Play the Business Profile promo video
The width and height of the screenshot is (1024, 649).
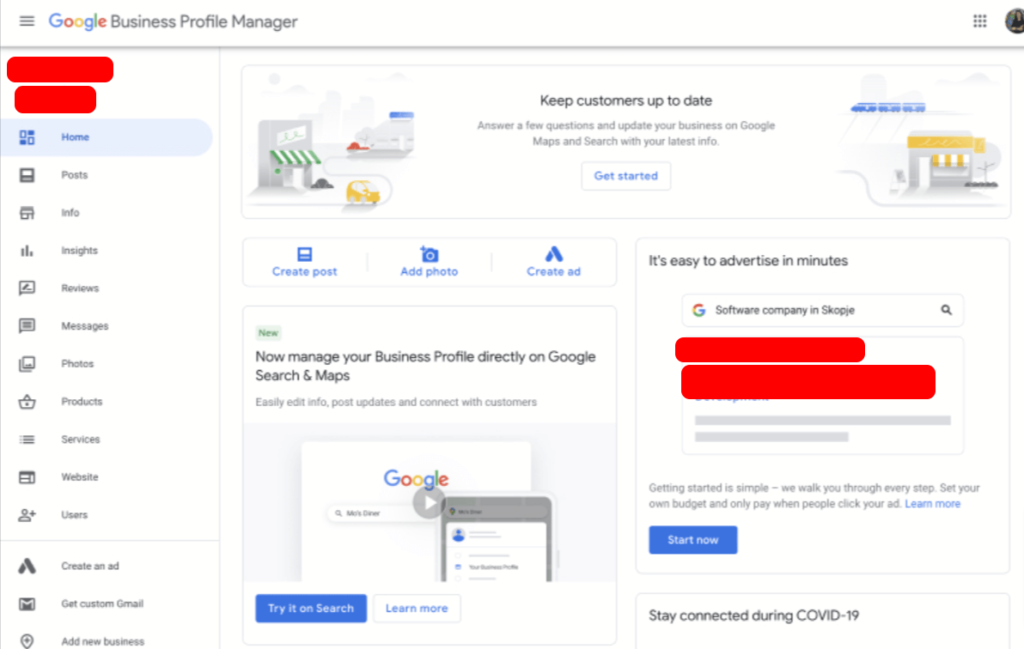429,503
